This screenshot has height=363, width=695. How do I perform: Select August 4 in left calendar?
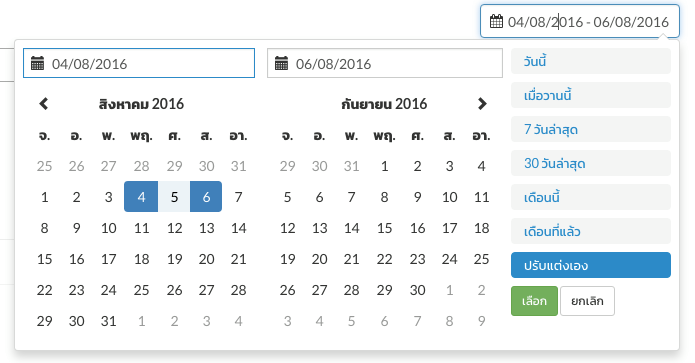click(141, 197)
